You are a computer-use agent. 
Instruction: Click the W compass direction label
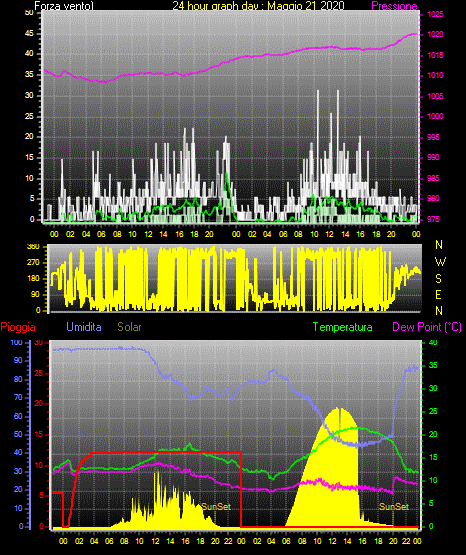440,262
